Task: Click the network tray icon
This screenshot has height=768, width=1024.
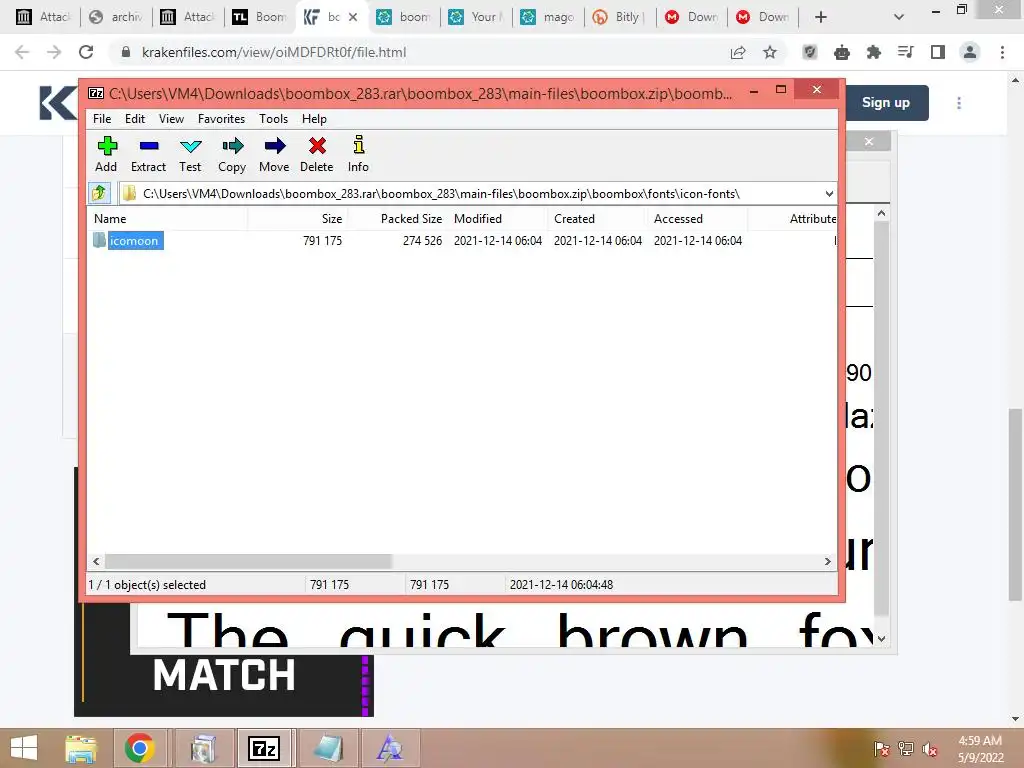Action: point(906,749)
